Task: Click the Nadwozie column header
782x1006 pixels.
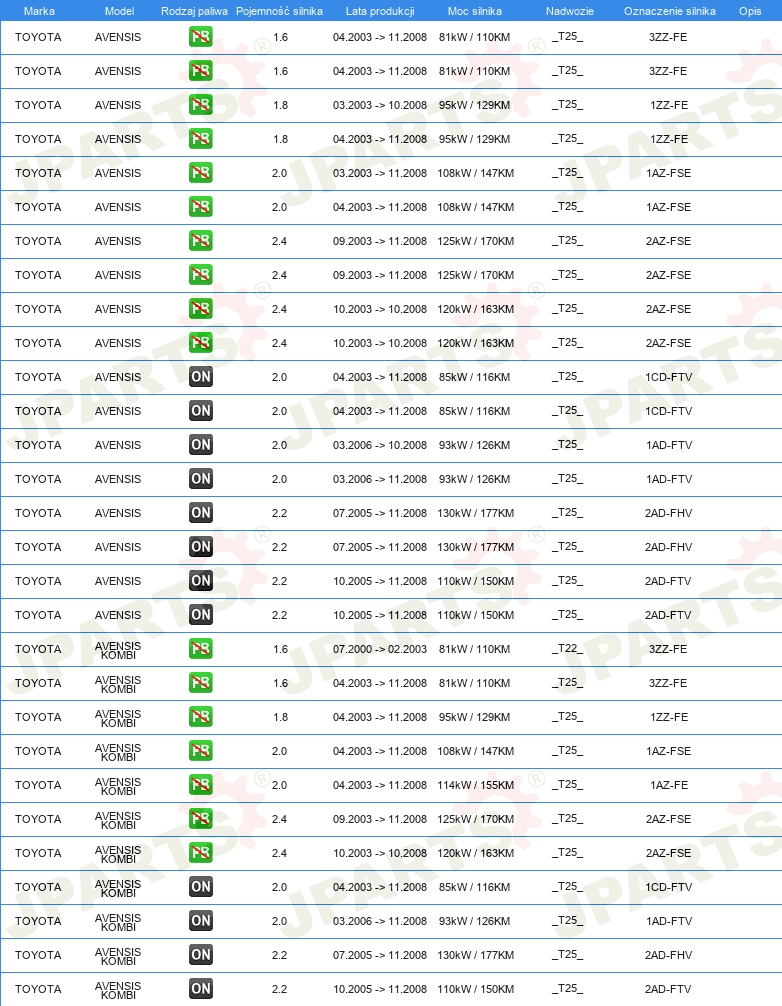Action: click(x=570, y=11)
